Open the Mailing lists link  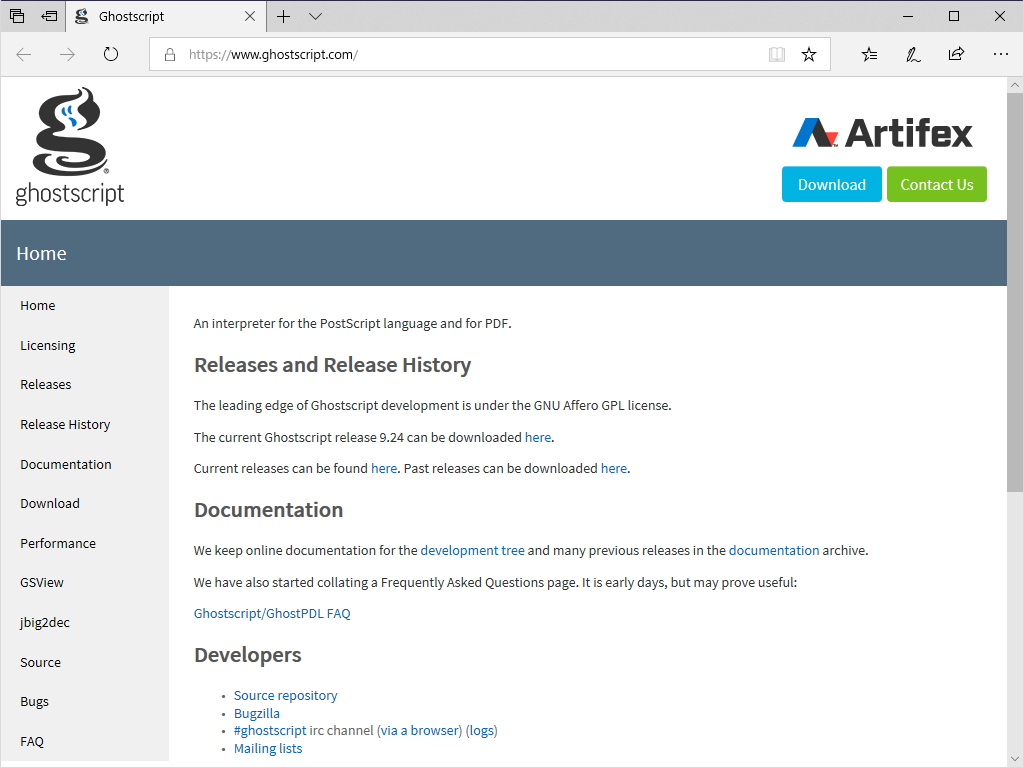[268, 748]
